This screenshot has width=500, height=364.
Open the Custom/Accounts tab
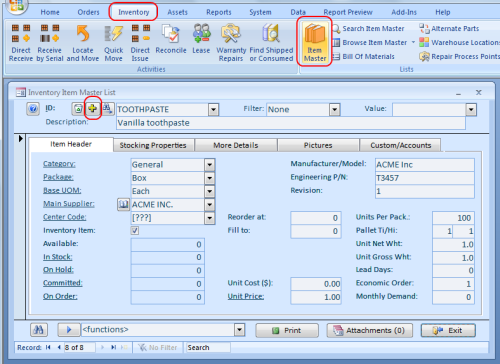click(401, 145)
